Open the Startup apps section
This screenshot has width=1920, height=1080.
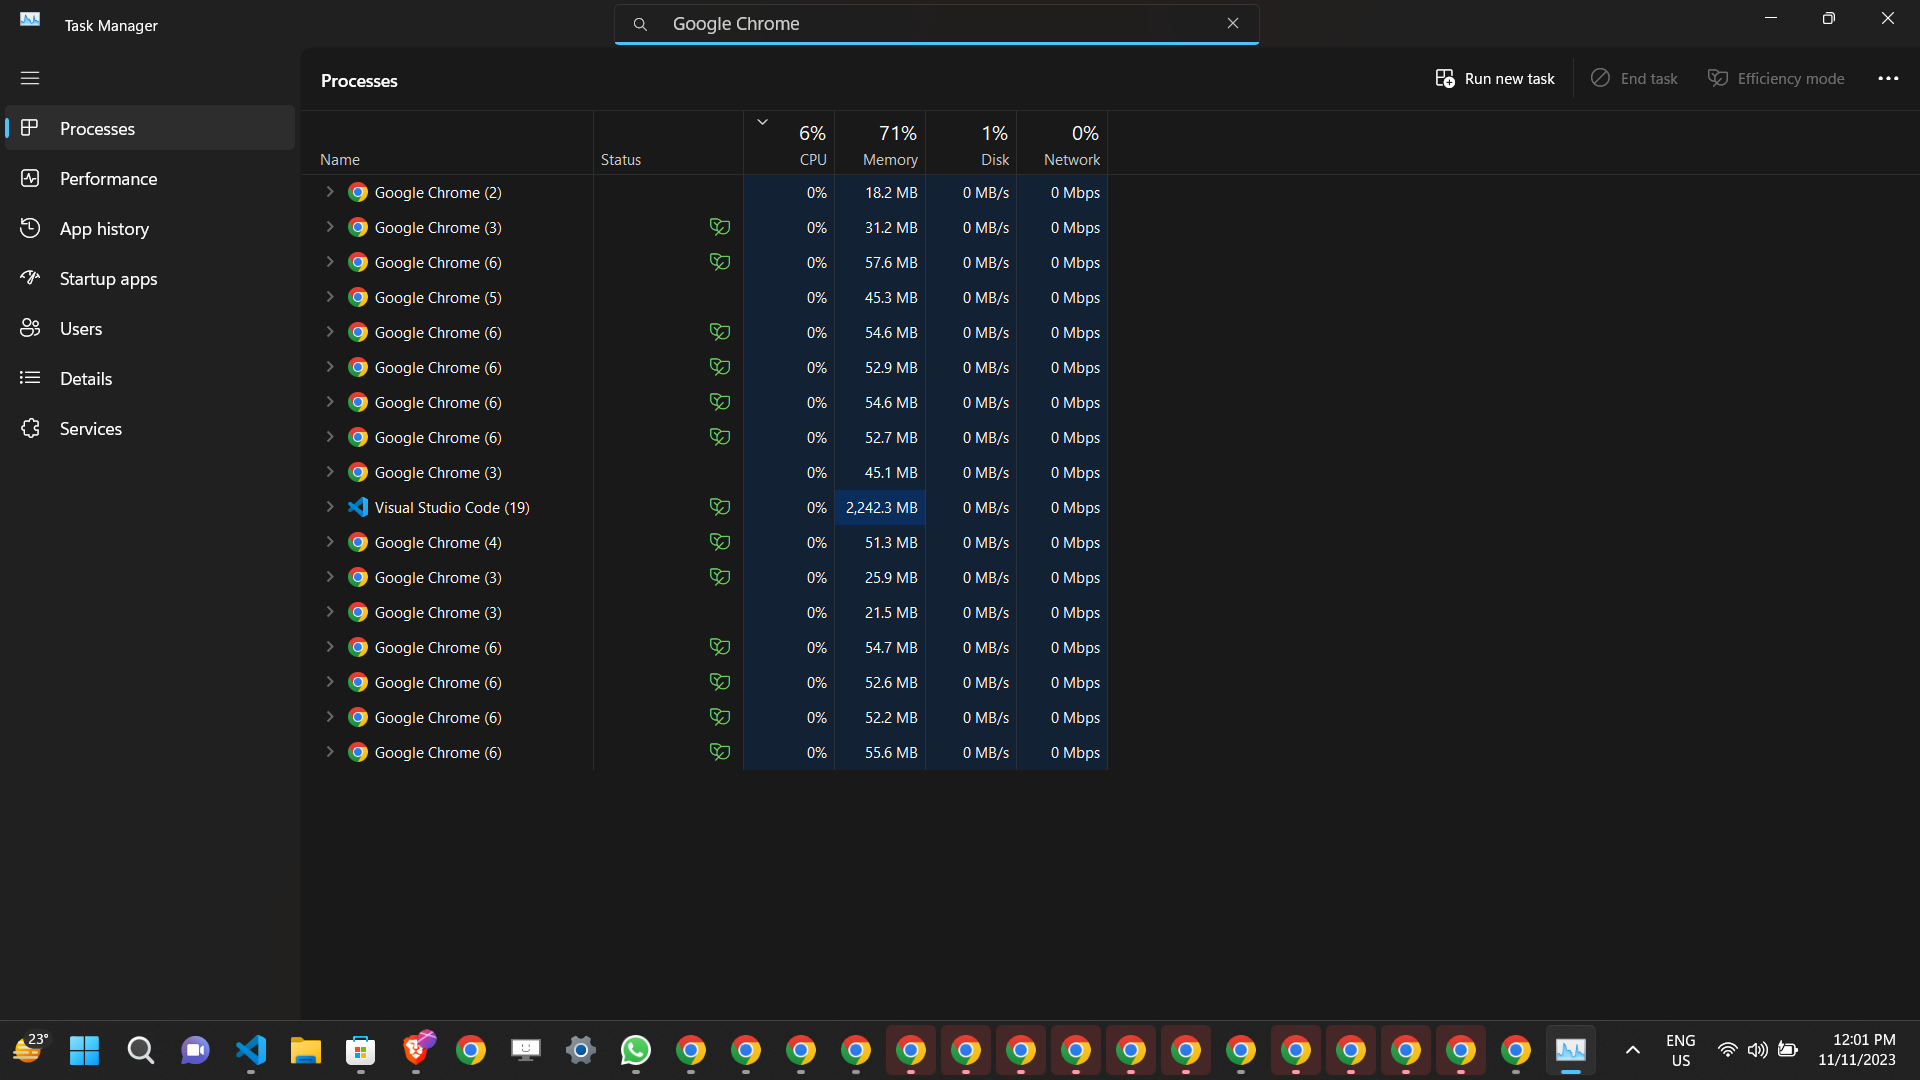[x=108, y=278]
